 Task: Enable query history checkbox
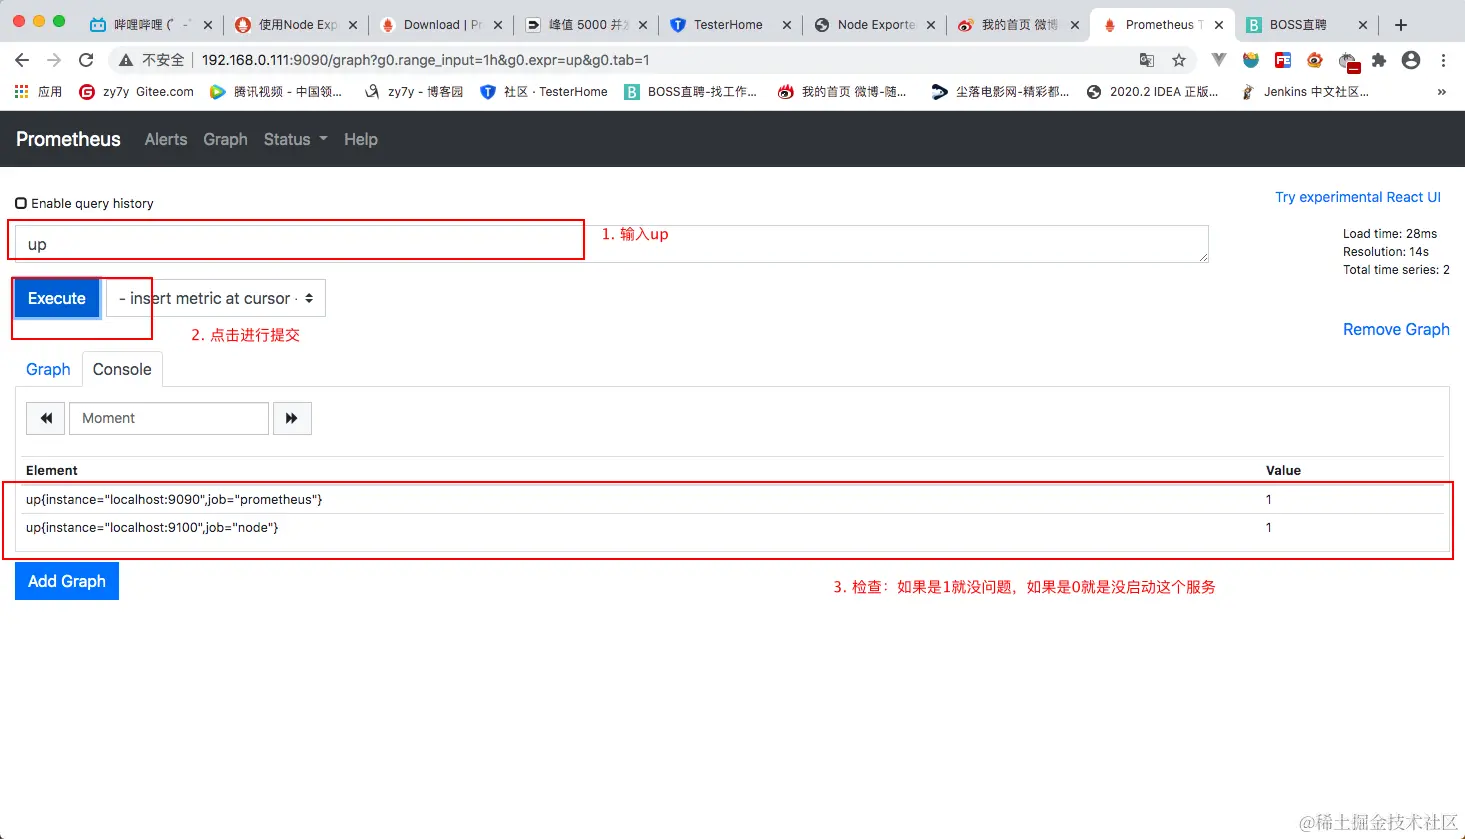pyautogui.click(x=20, y=203)
